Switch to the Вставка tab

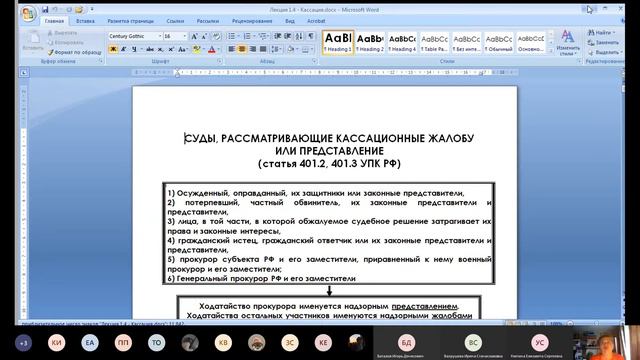[85, 21]
